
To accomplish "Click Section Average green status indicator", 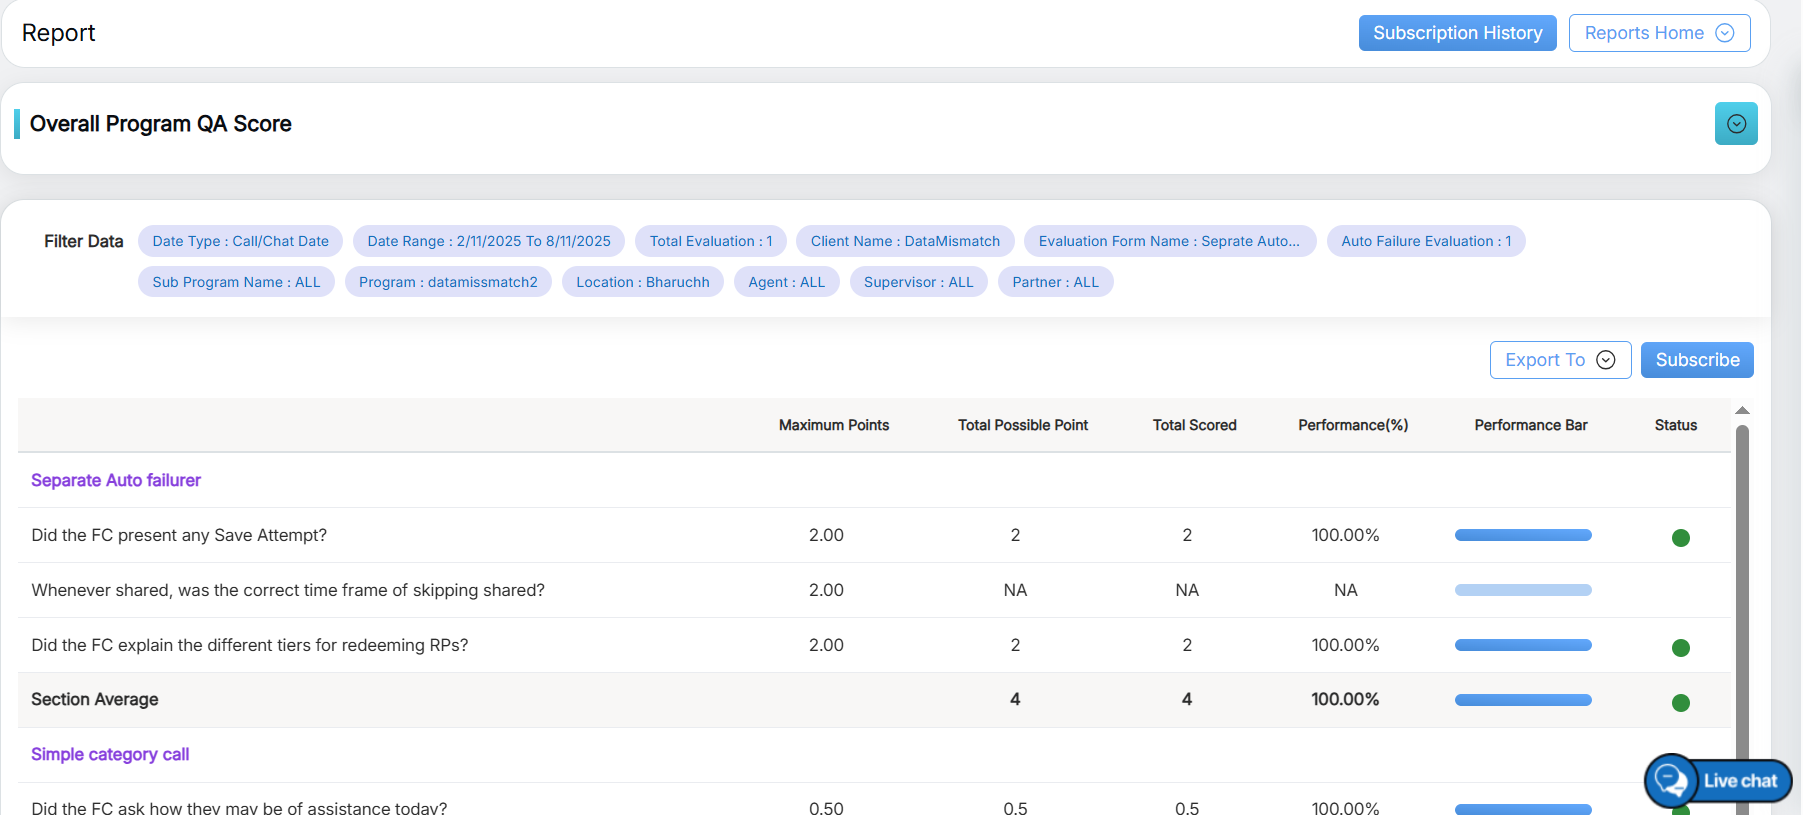I will pos(1680,703).
